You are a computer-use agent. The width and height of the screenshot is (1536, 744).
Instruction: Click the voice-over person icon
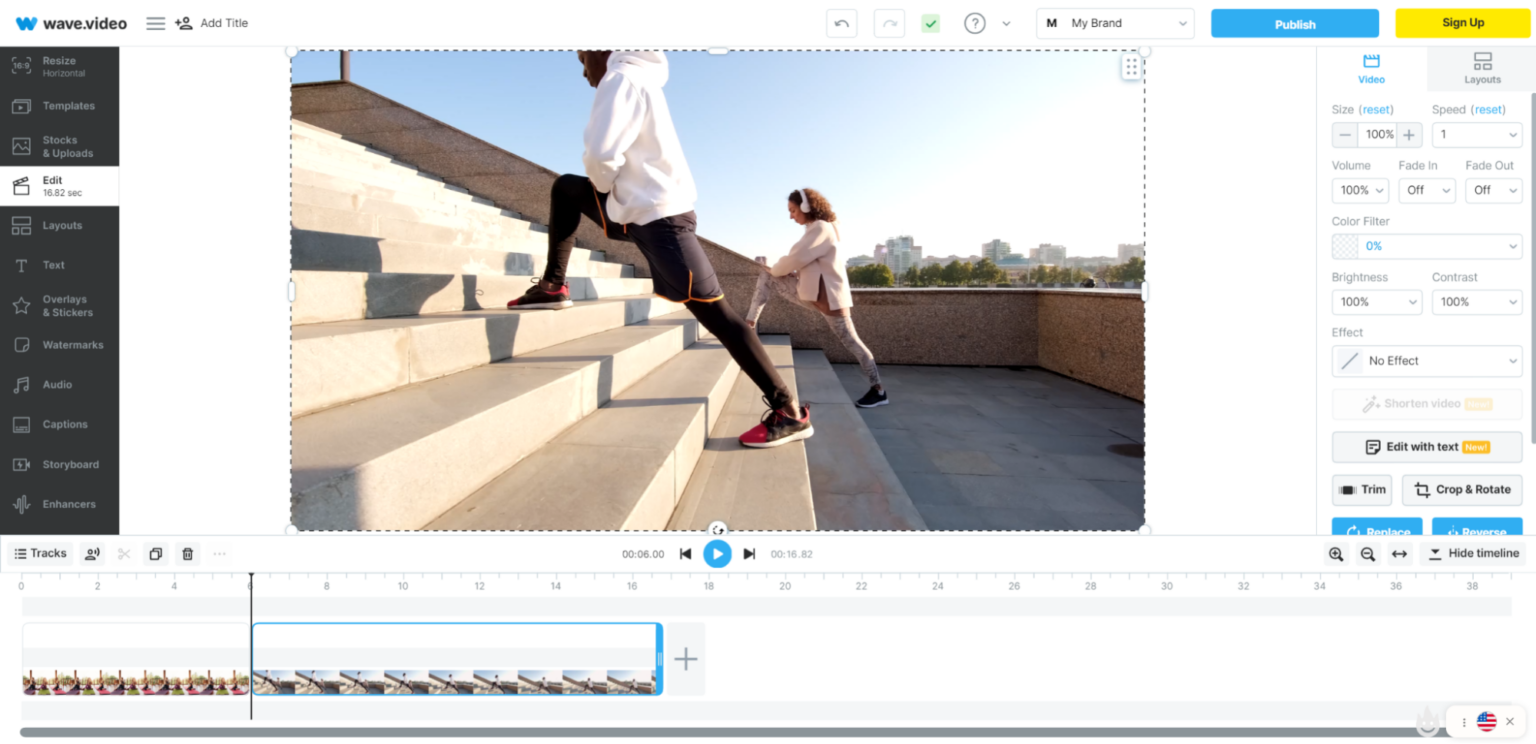(92, 554)
